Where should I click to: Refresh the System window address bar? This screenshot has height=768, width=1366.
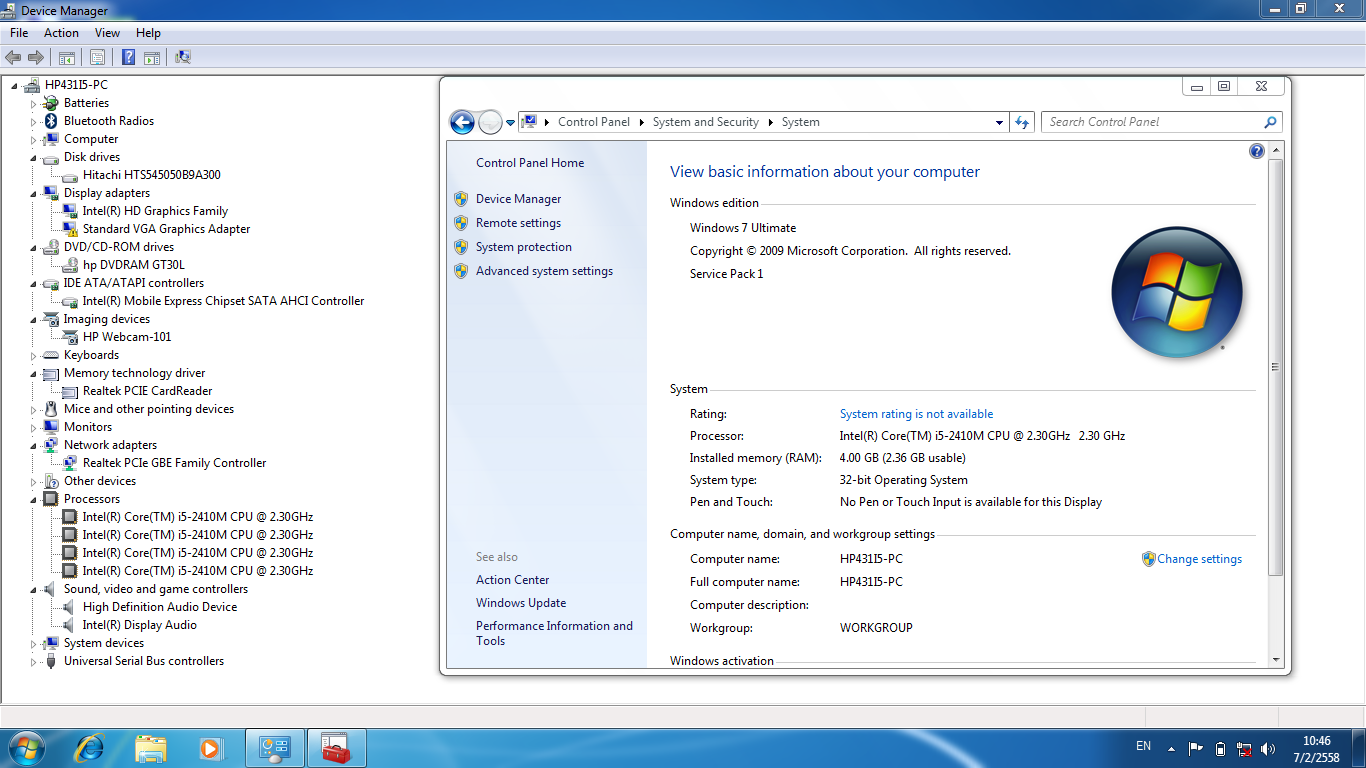coord(1022,122)
